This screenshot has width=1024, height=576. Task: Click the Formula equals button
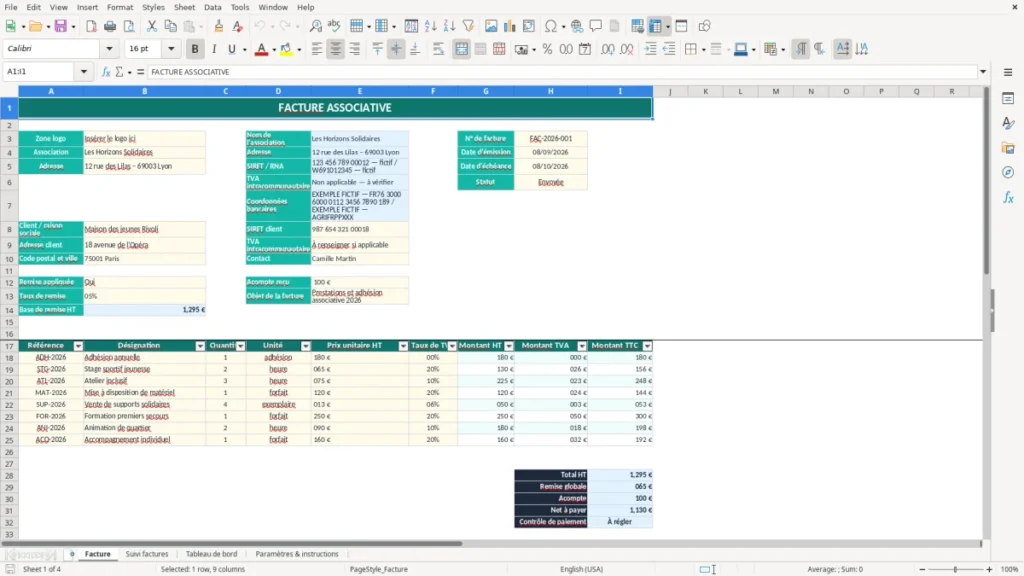140,72
